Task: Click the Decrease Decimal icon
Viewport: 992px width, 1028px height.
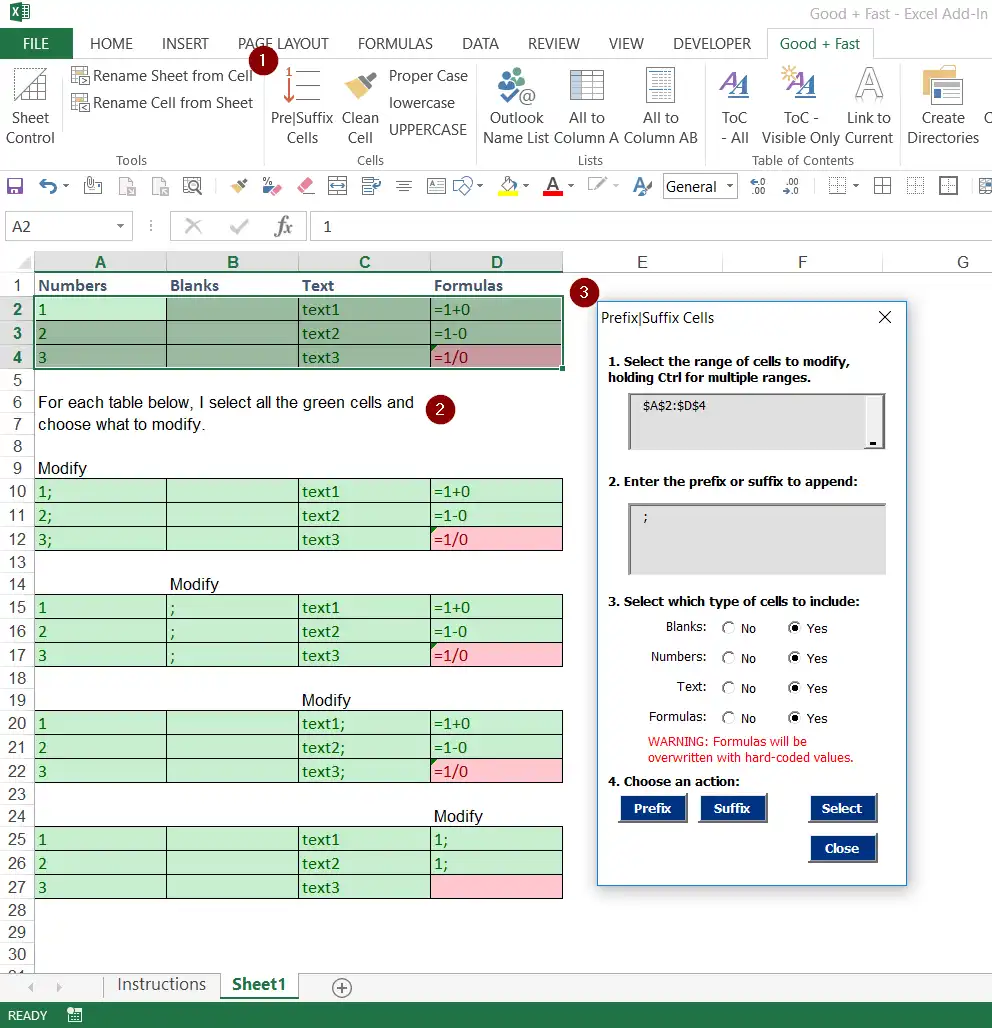Action: (791, 186)
